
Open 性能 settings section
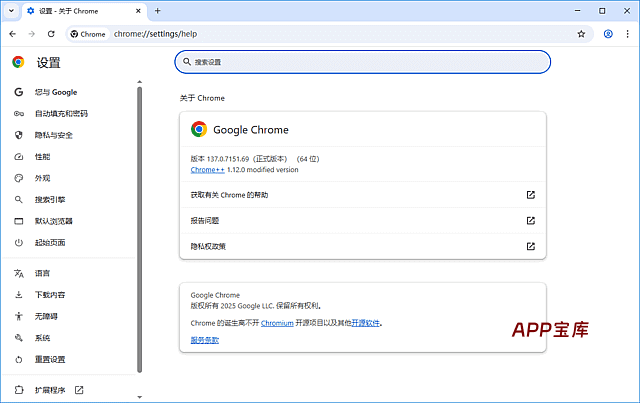pos(42,157)
